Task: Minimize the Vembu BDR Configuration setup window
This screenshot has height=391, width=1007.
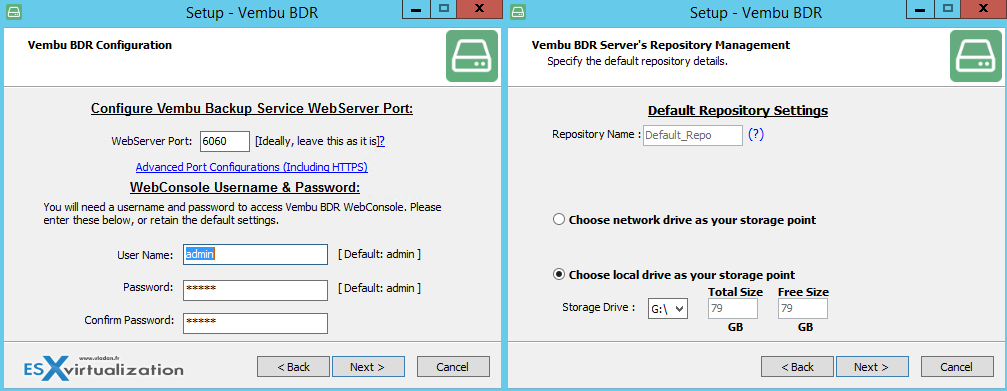Action: pos(416,9)
